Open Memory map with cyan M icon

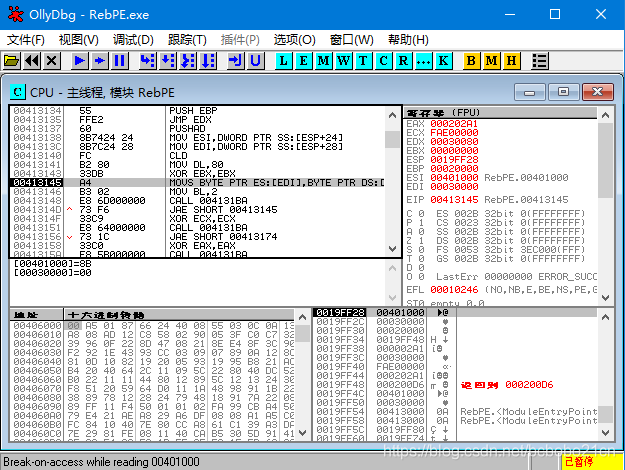pyautogui.click(x=324, y=61)
